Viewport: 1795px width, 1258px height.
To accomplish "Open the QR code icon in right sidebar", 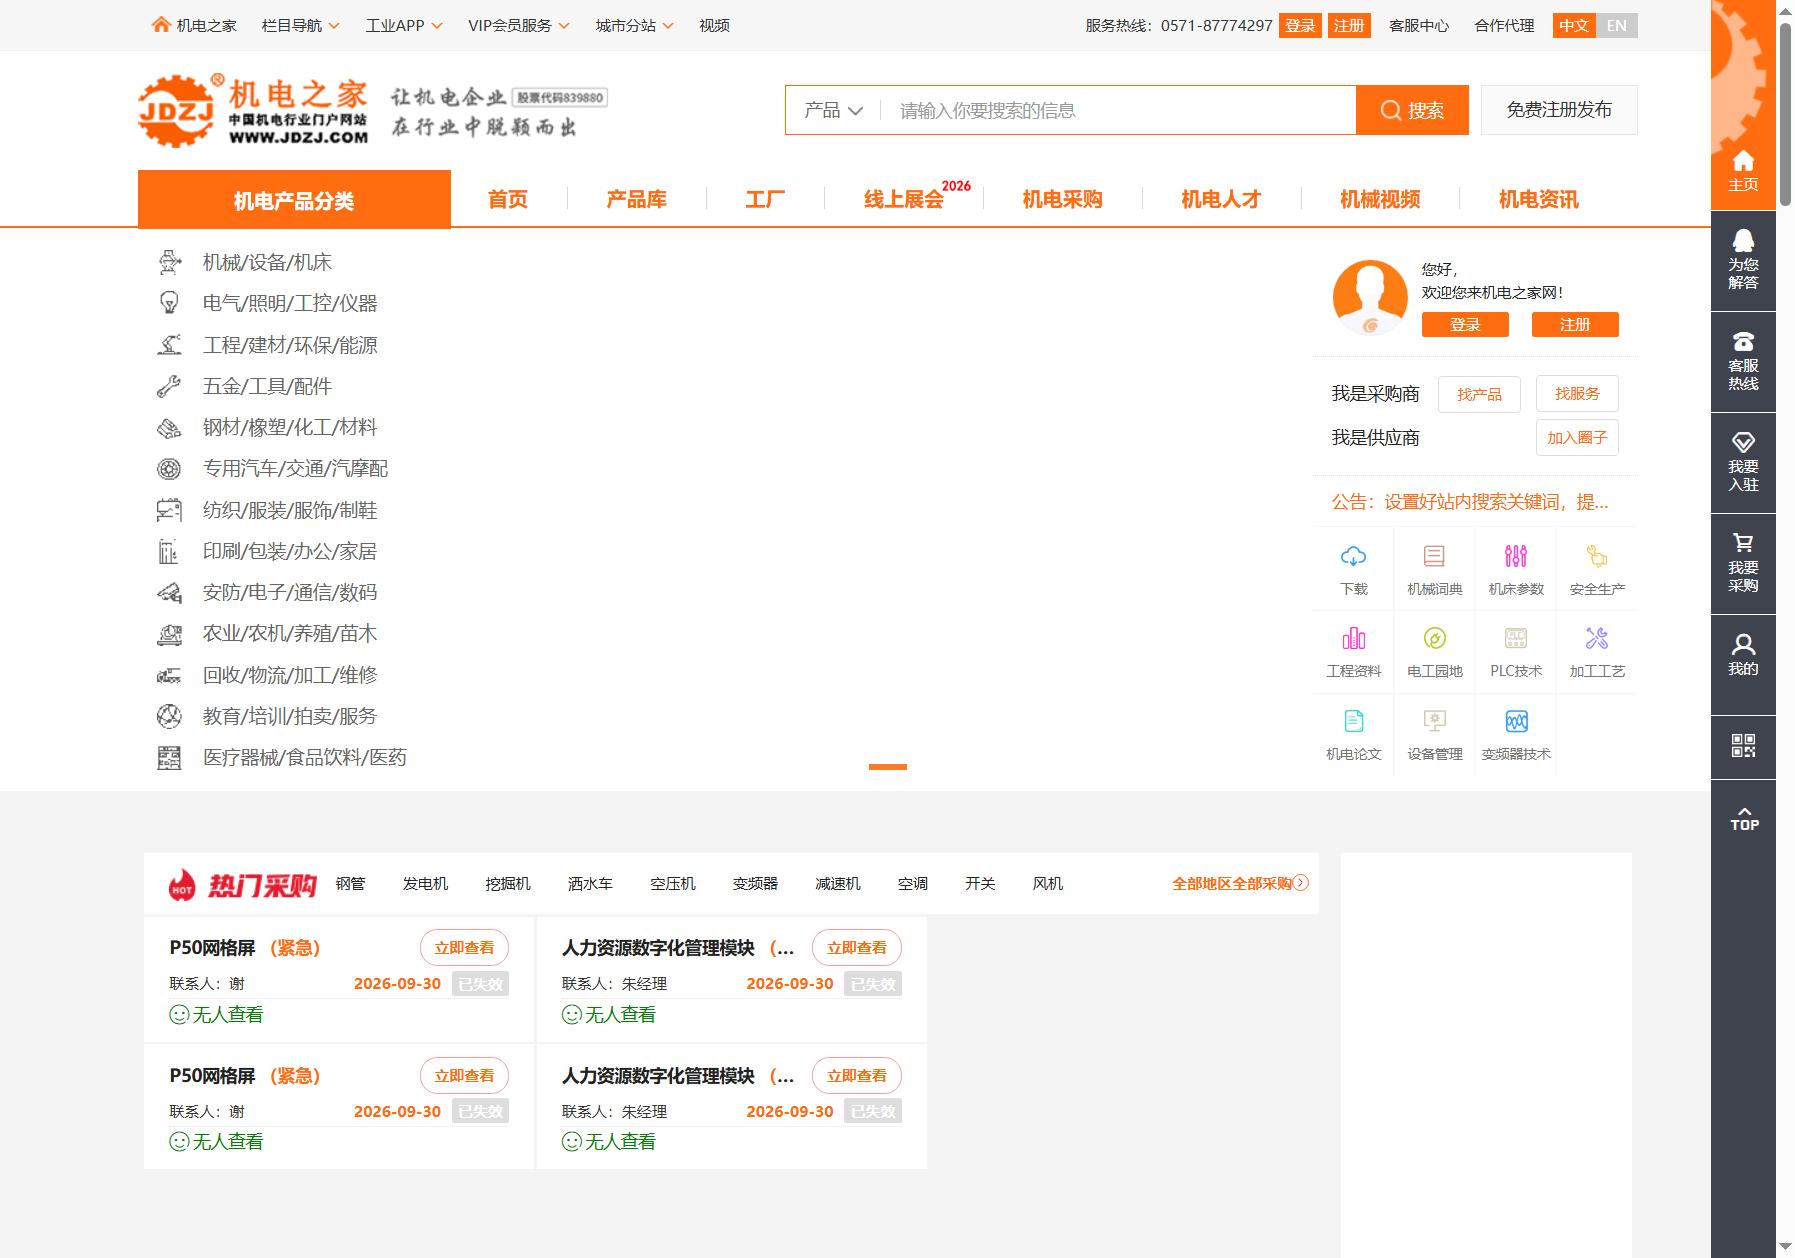I will [x=1743, y=746].
